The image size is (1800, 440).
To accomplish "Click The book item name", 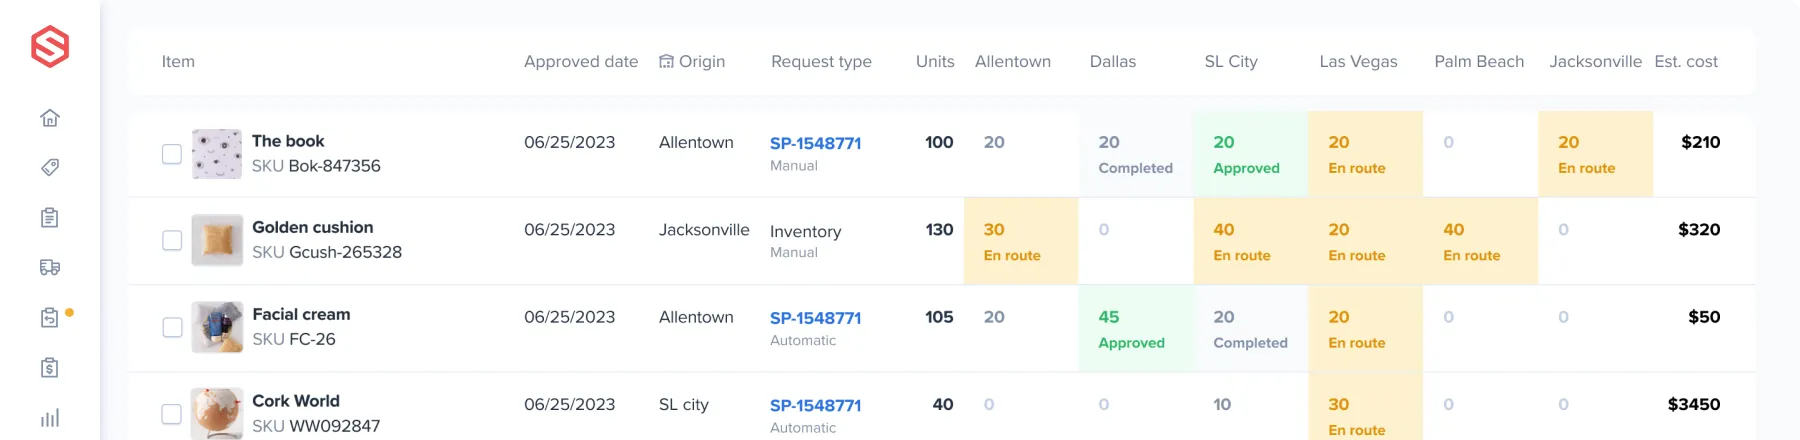I will coord(288,141).
